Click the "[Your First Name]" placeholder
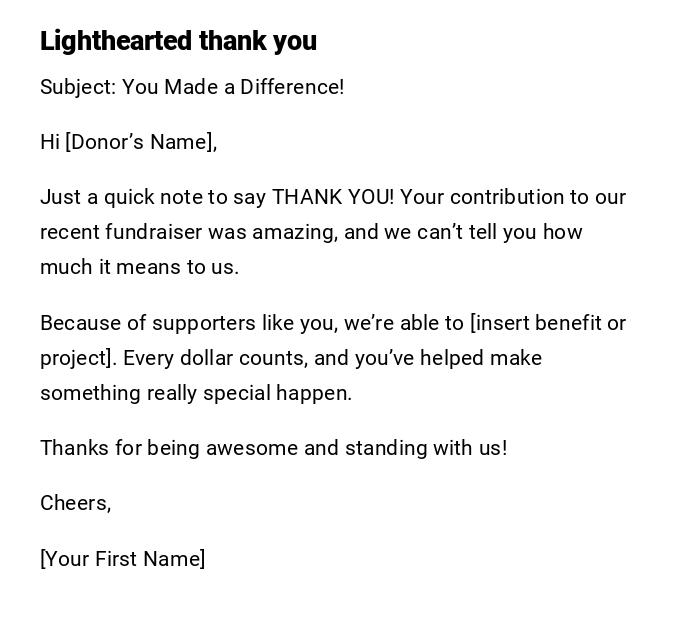 point(123,559)
